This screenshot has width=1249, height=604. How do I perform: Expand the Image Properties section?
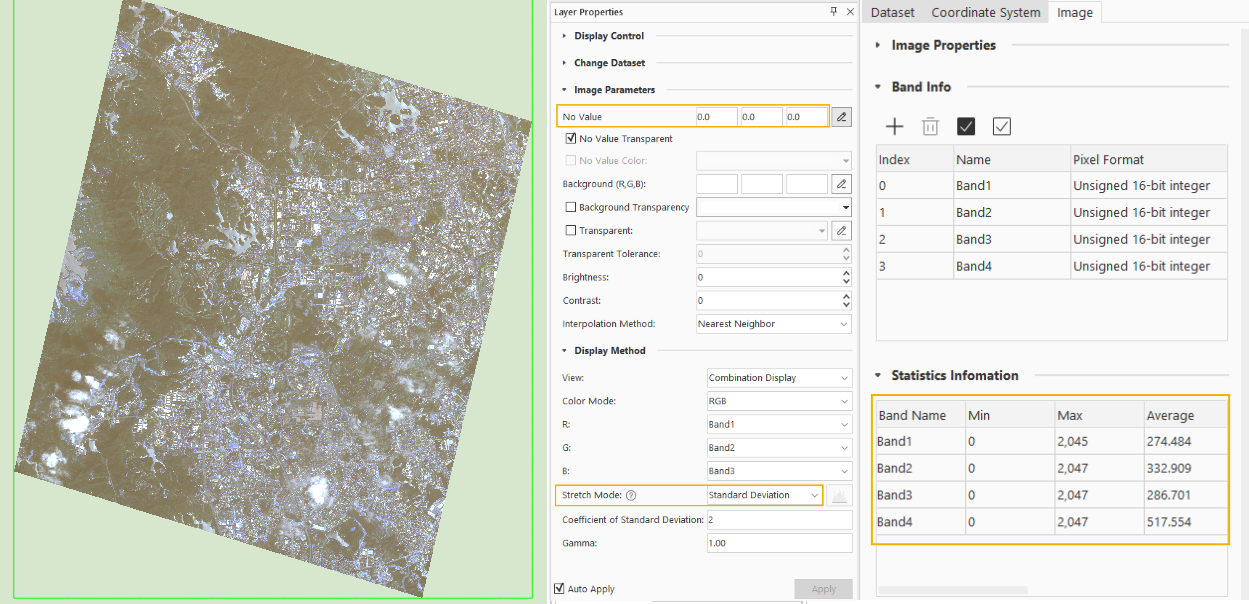click(x=942, y=45)
